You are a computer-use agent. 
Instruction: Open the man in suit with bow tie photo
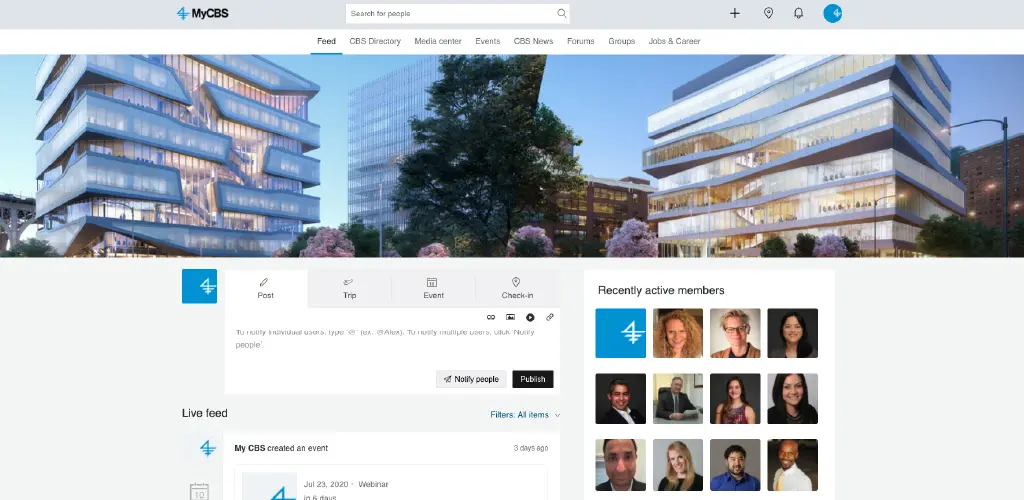click(x=620, y=398)
